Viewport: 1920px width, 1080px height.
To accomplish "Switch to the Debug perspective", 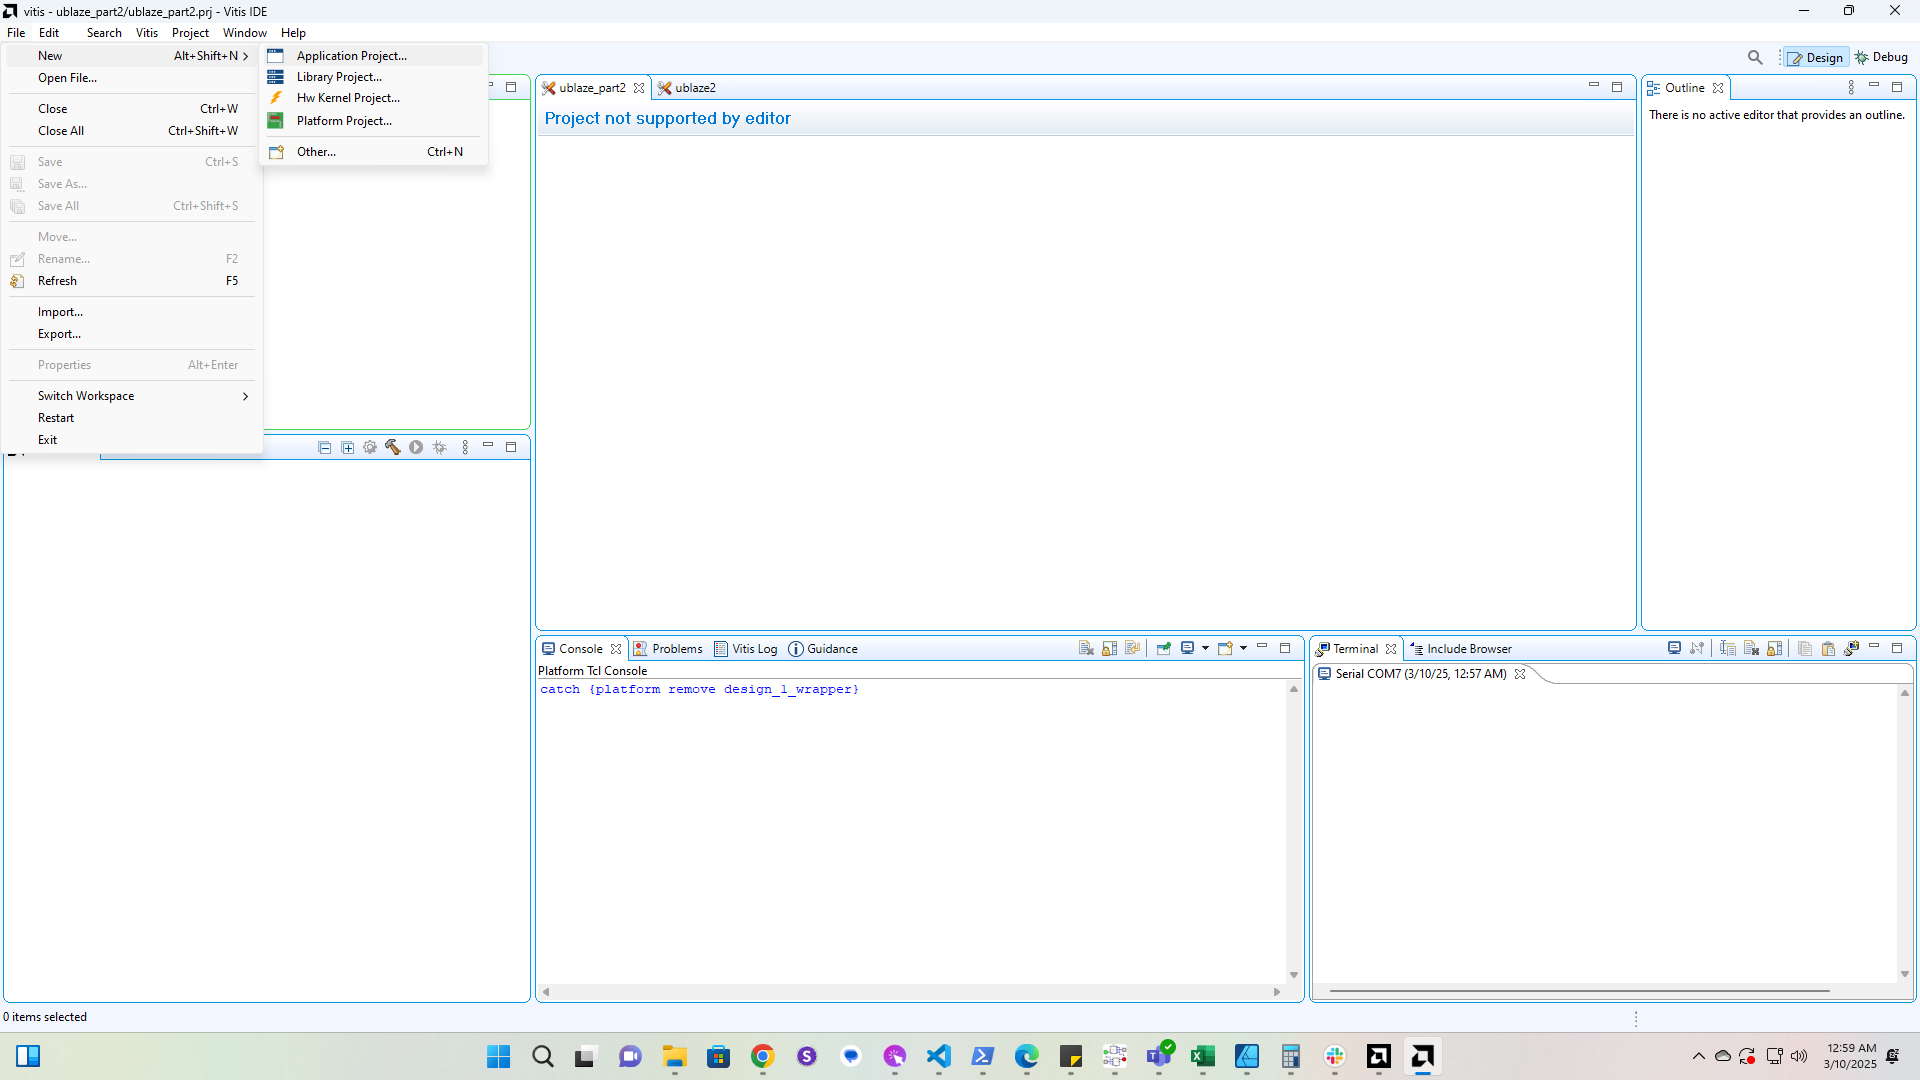I will tap(1882, 57).
